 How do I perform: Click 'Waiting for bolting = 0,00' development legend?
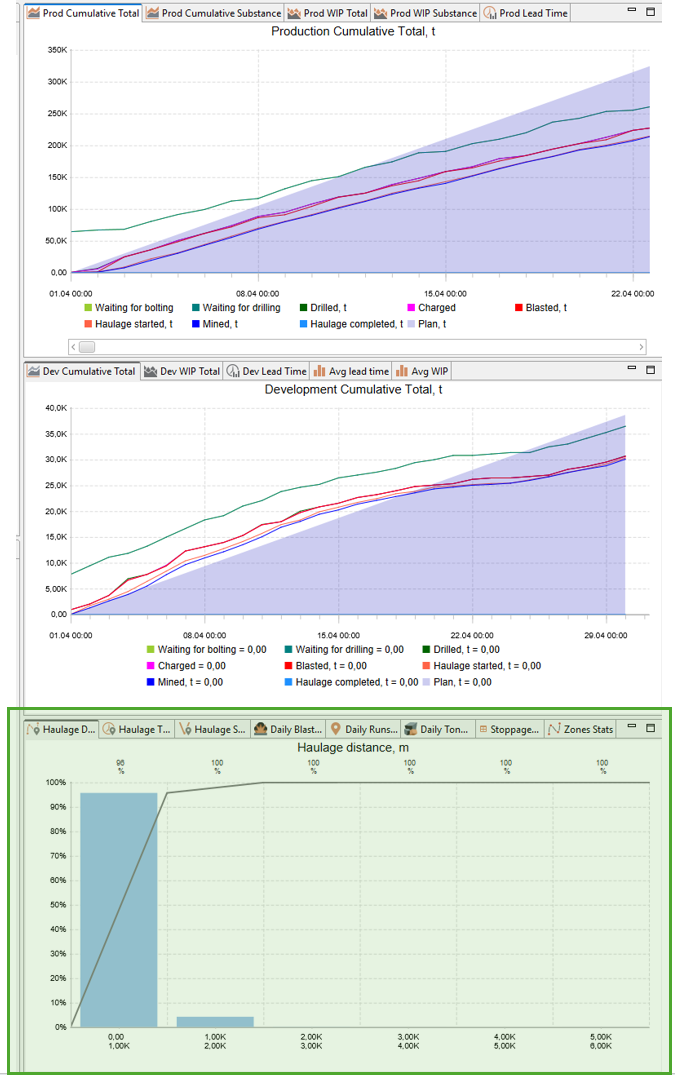click(x=206, y=649)
